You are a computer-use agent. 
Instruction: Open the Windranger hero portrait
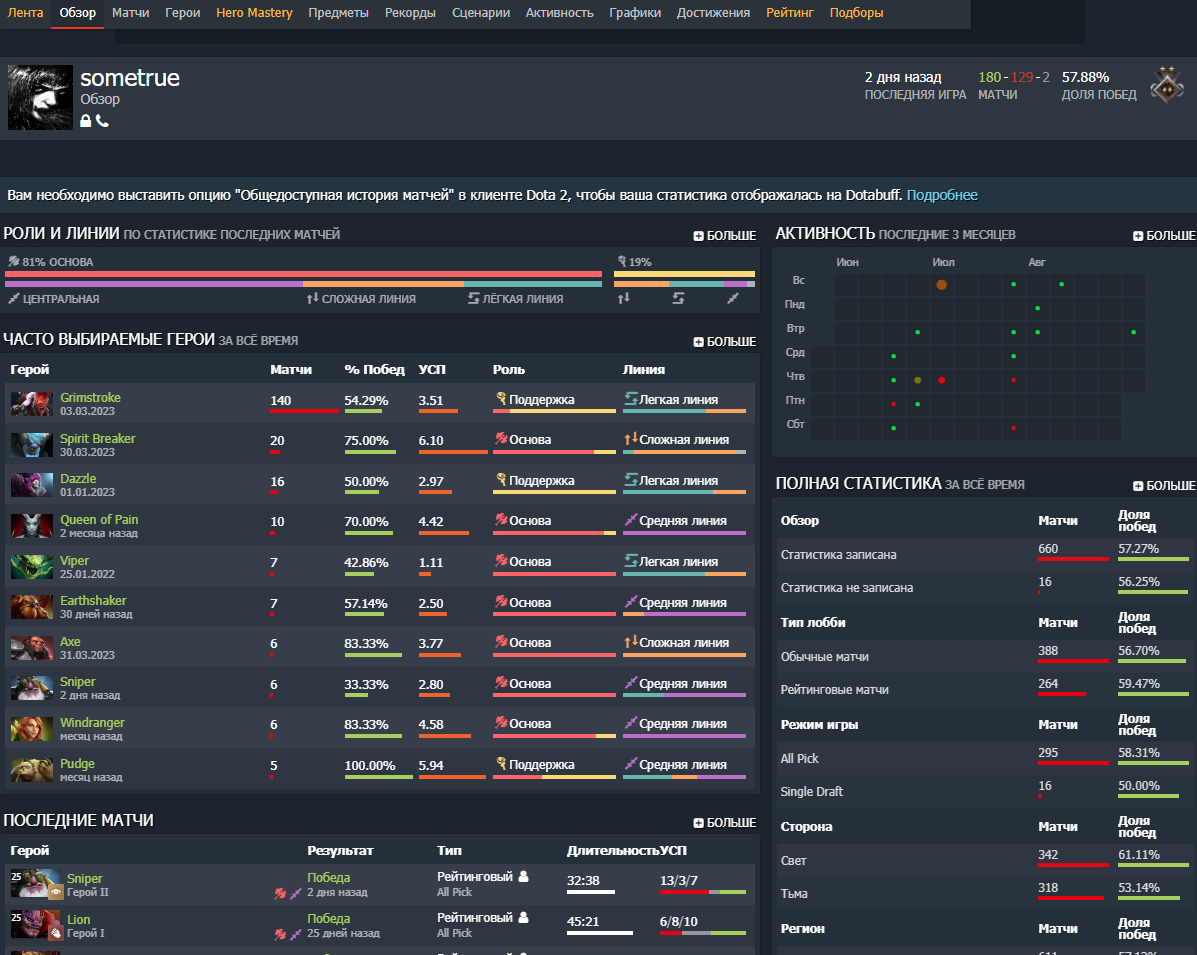[x=32, y=729]
